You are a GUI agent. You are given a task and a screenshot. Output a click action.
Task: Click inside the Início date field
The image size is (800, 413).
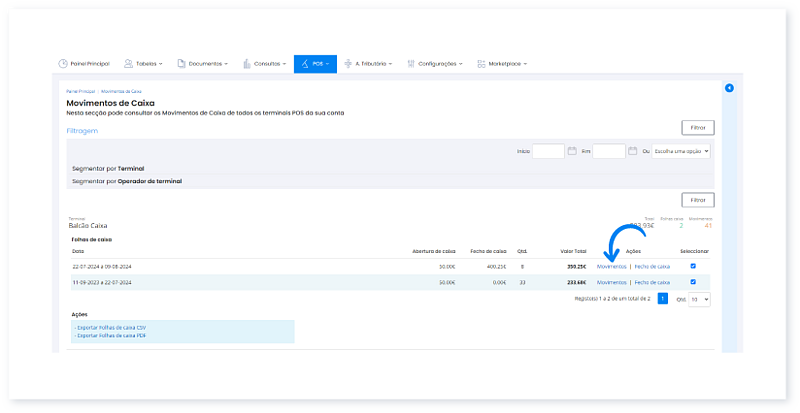click(x=548, y=151)
